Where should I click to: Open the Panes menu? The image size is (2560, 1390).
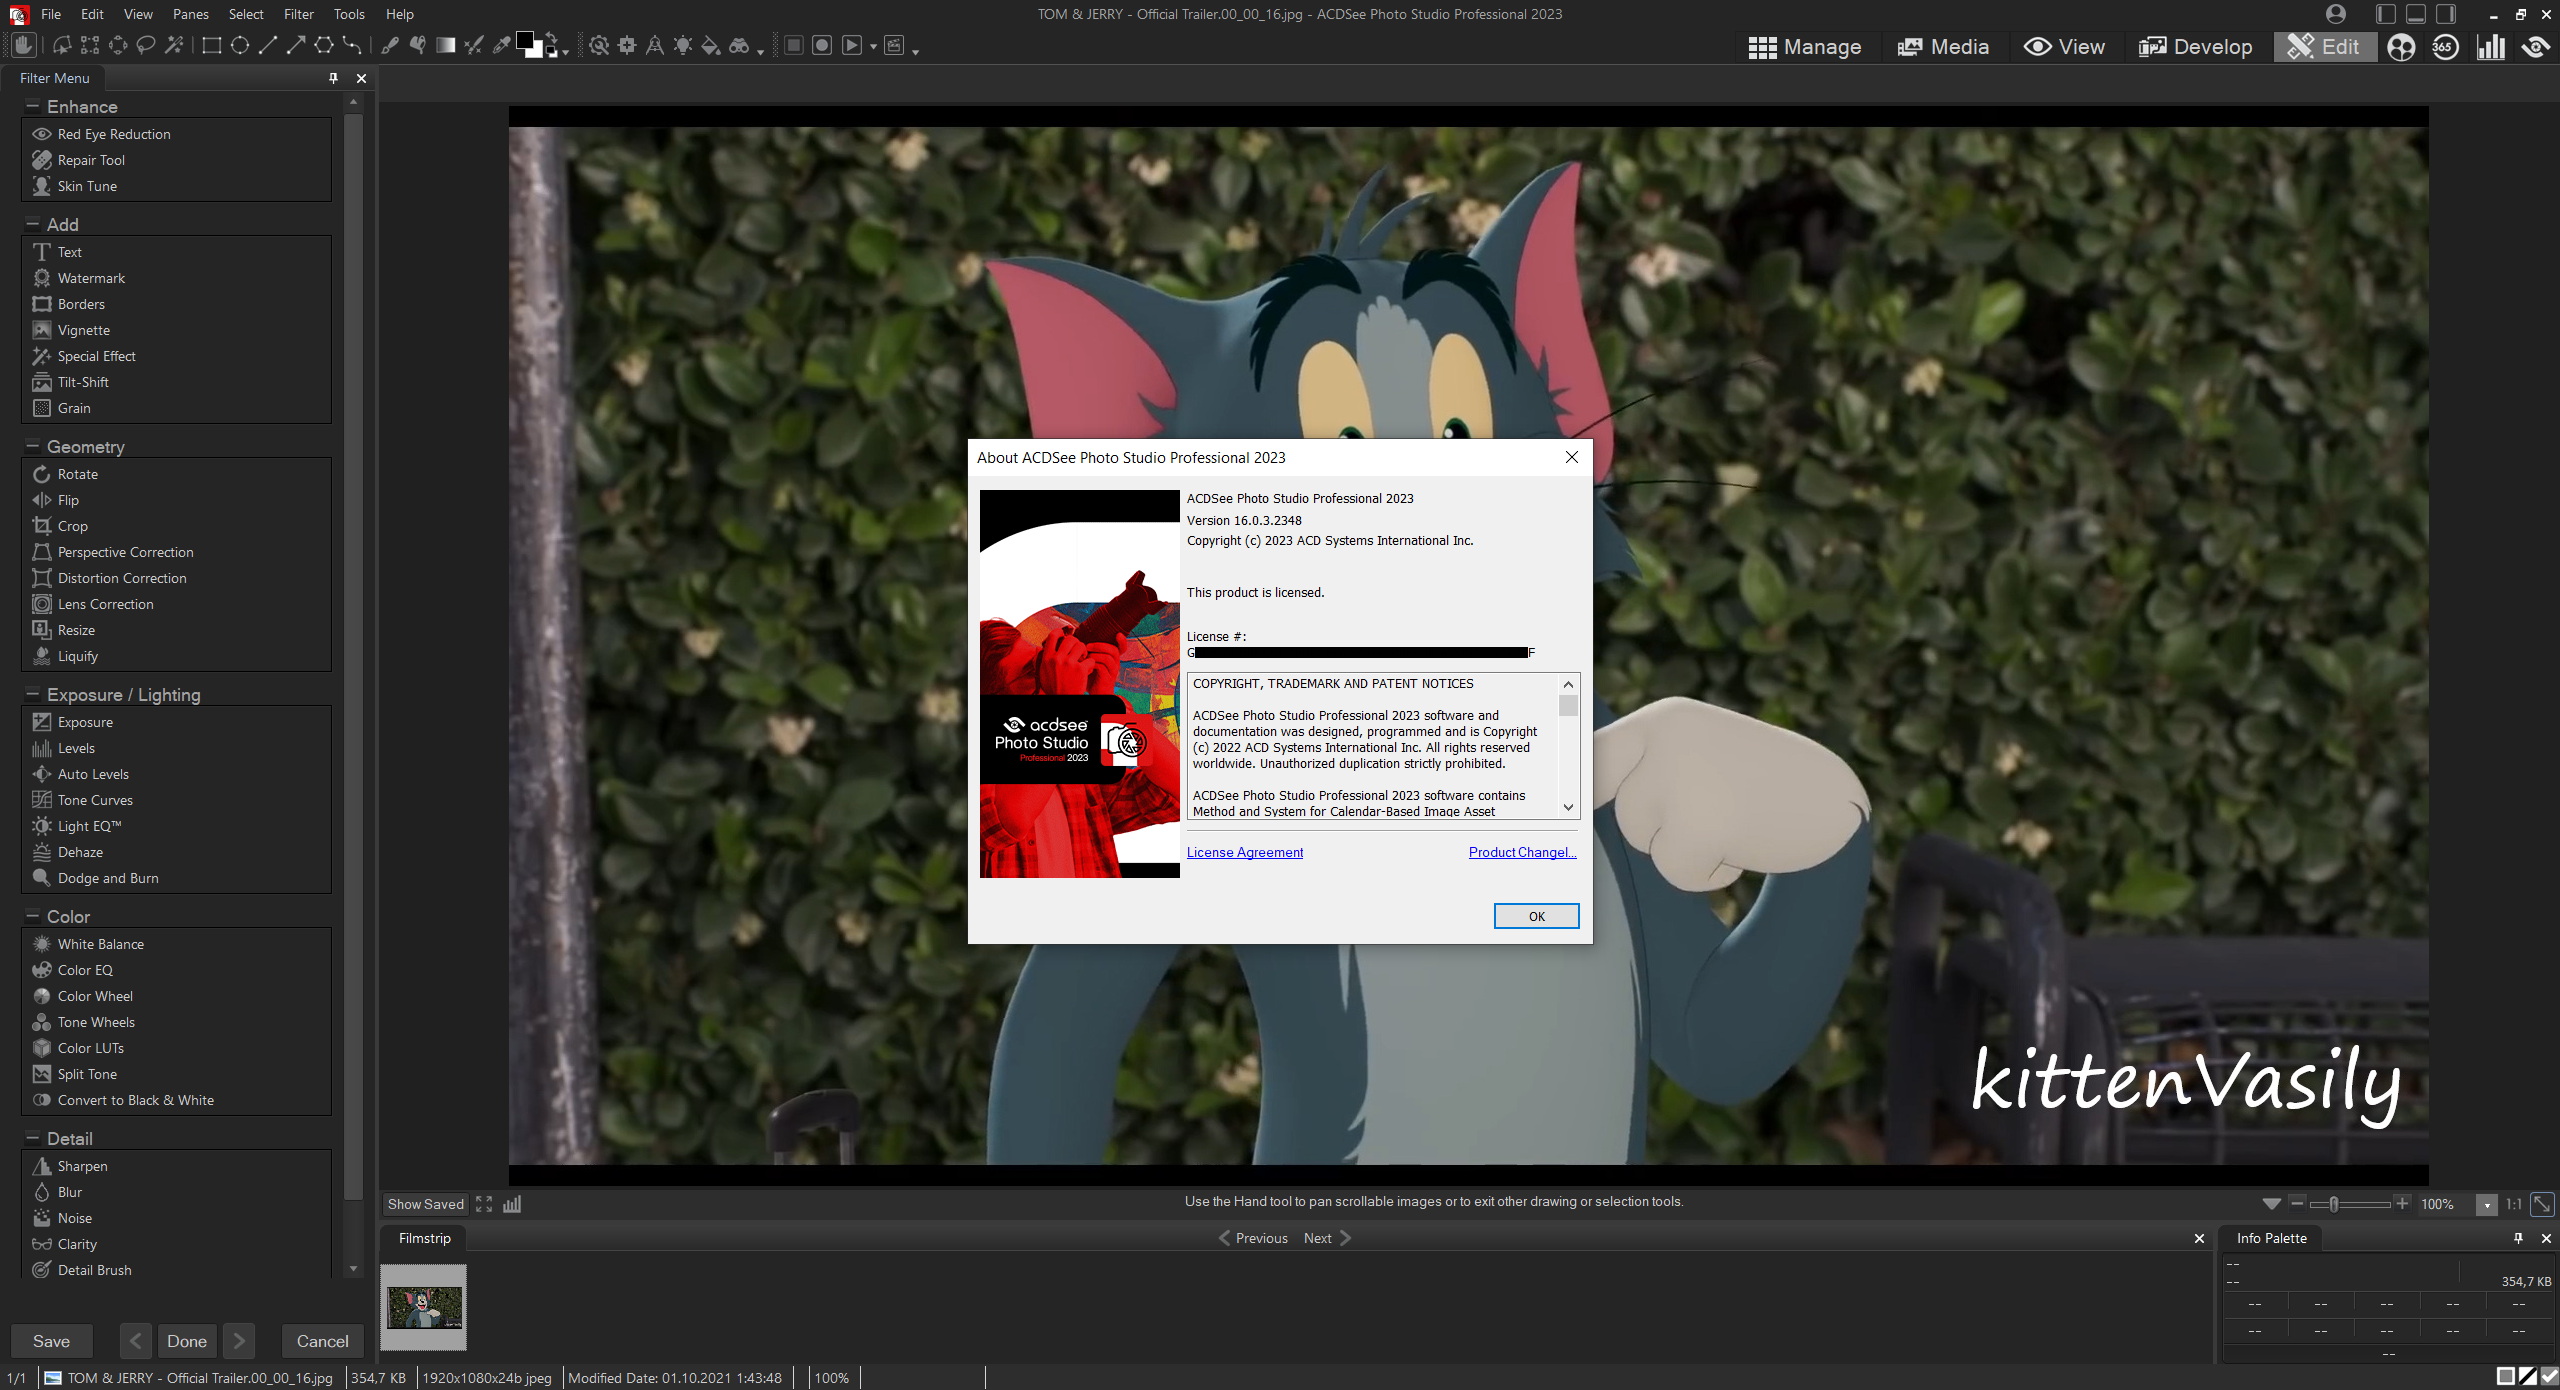click(190, 14)
